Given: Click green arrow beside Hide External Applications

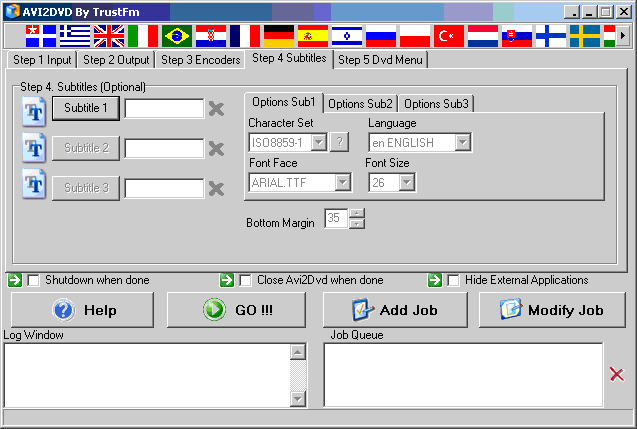Looking at the screenshot, I should (435, 280).
